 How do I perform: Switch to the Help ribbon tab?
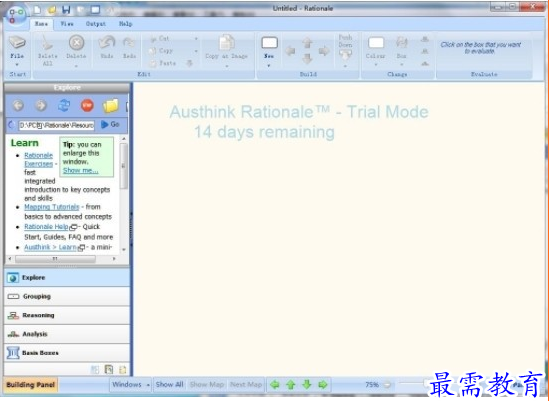(125, 24)
